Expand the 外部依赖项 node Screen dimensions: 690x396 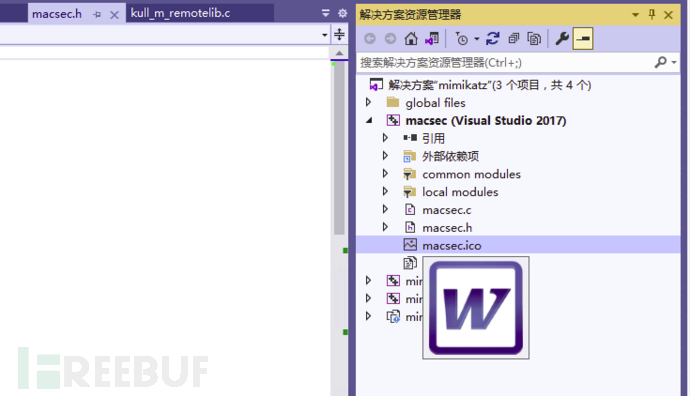[x=385, y=156]
